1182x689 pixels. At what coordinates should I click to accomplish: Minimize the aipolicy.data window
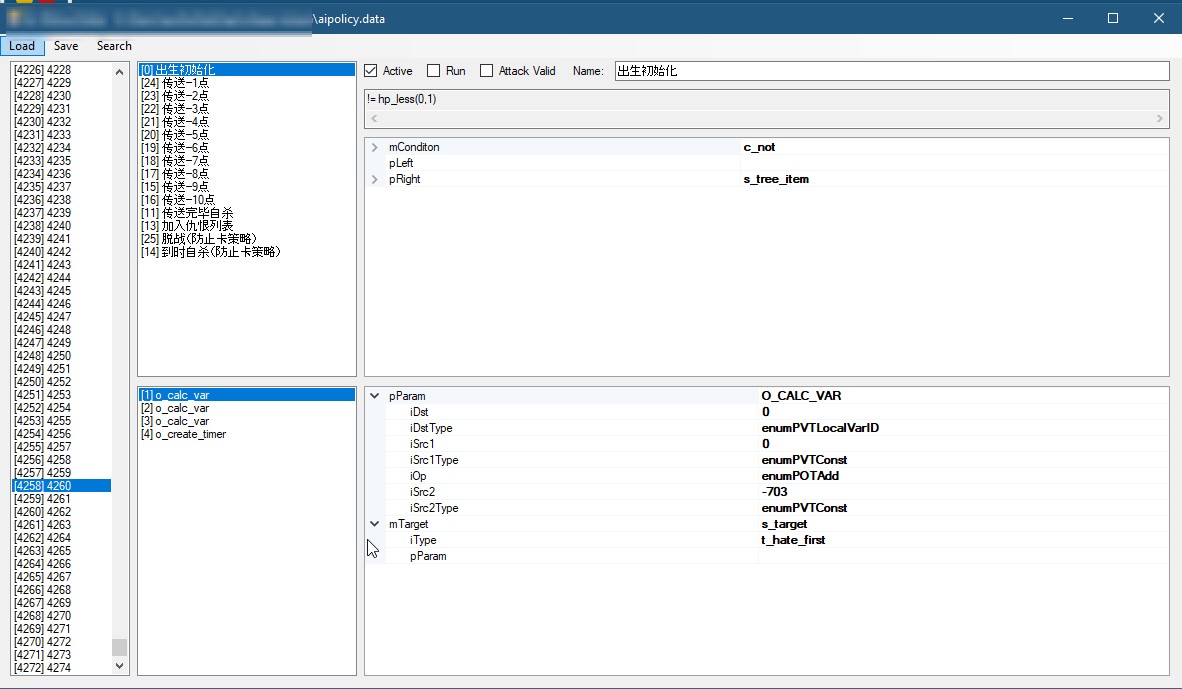(1067, 18)
